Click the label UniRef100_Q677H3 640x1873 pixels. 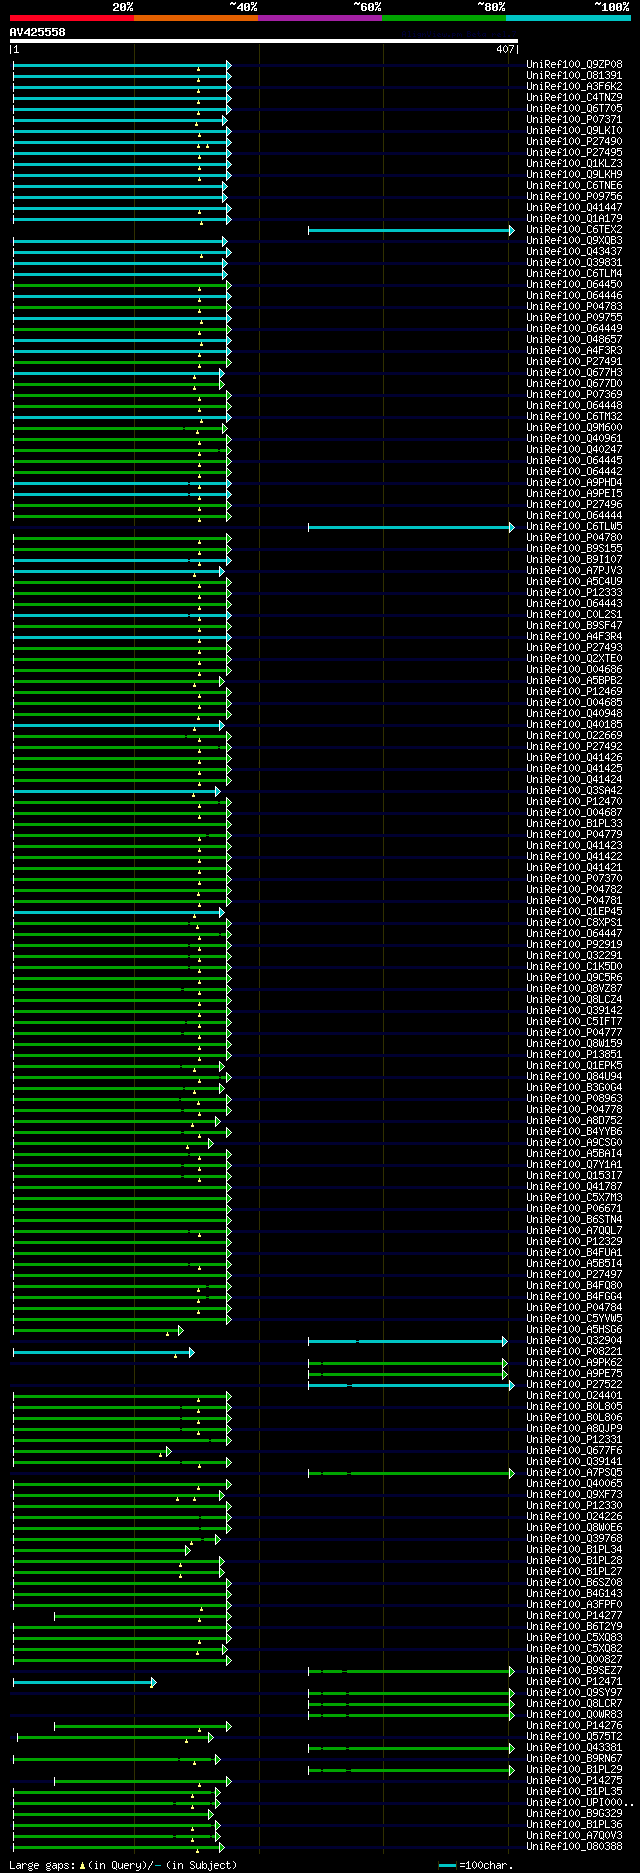tap(574, 373)
